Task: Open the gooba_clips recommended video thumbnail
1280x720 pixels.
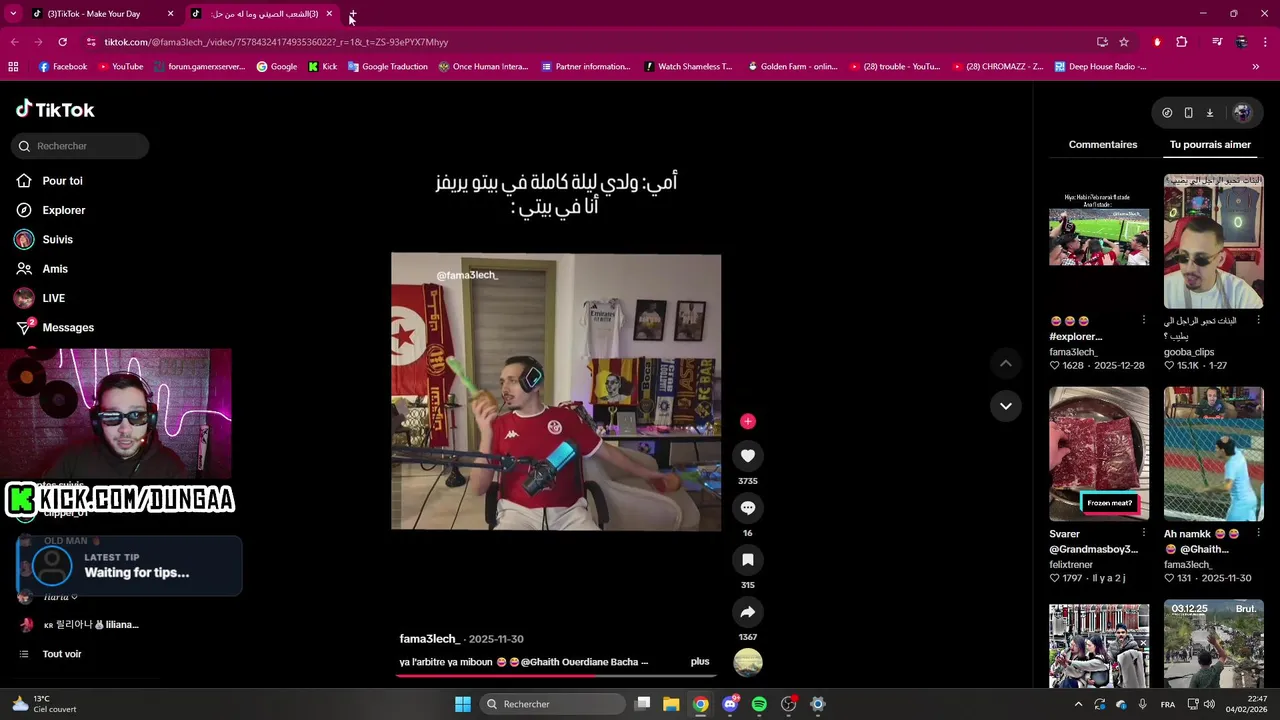Action: click(1214, 242)
